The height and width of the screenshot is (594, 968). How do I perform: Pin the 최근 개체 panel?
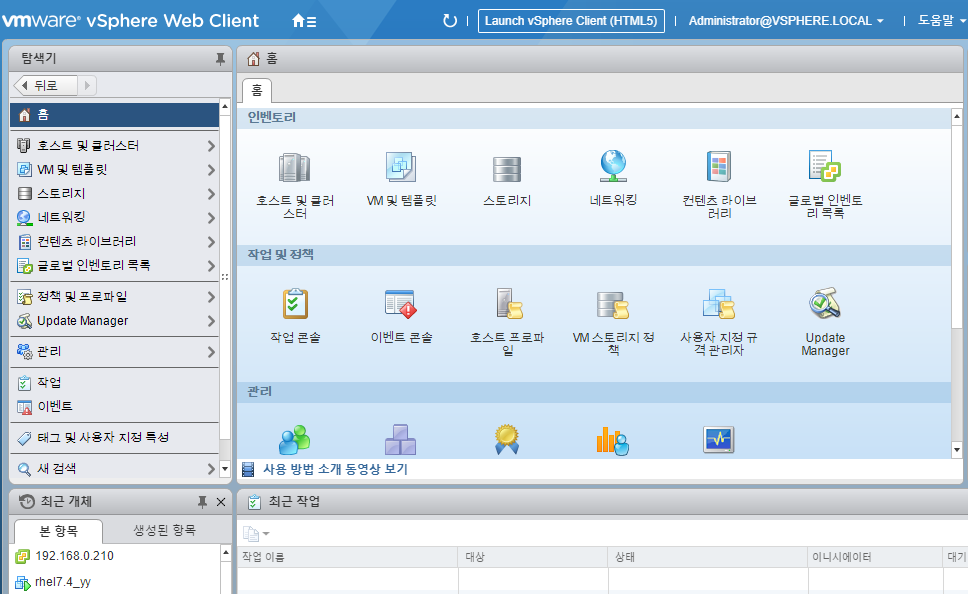coord(202,502)
